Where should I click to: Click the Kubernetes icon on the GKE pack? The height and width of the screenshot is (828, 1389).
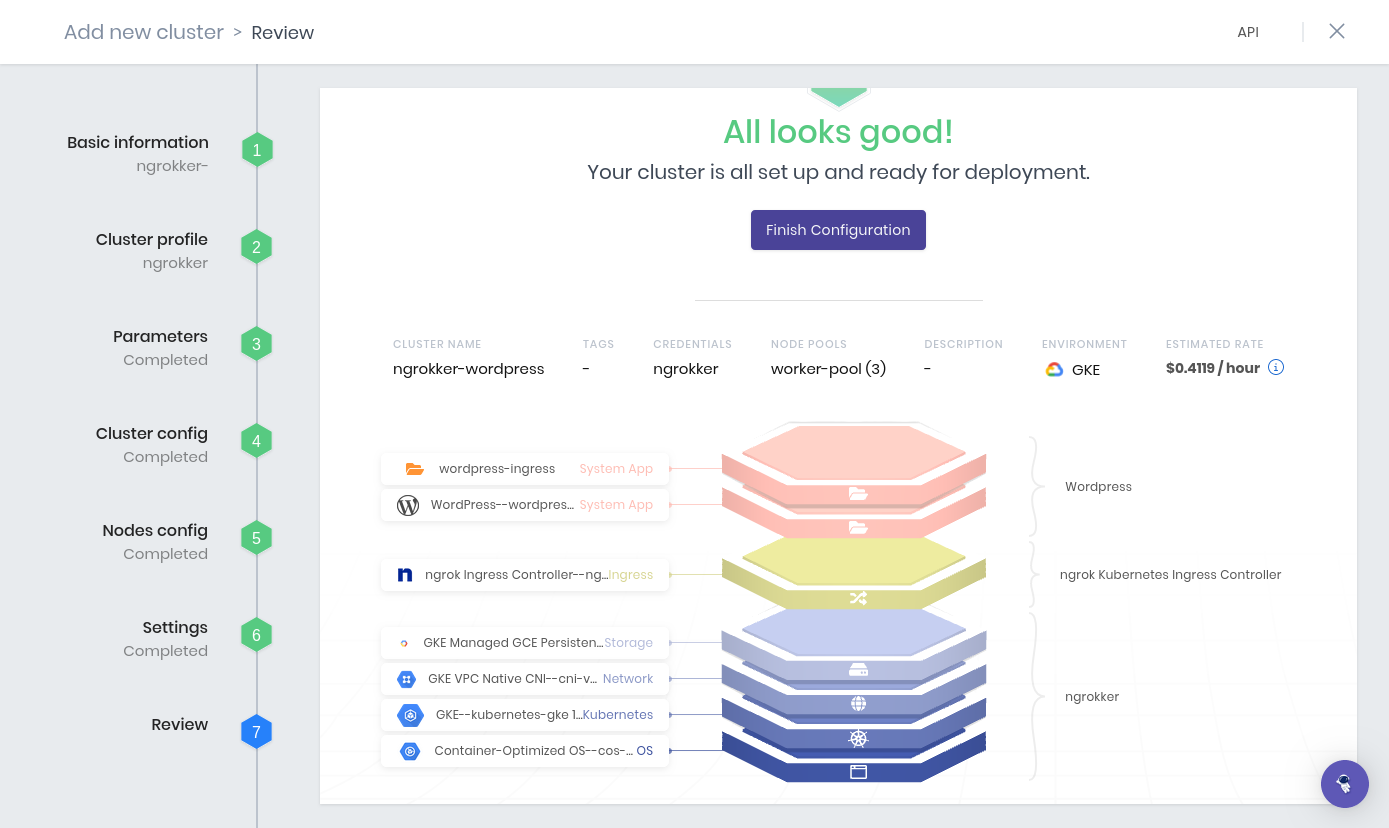pyautogui.click(x=408, y=715)
